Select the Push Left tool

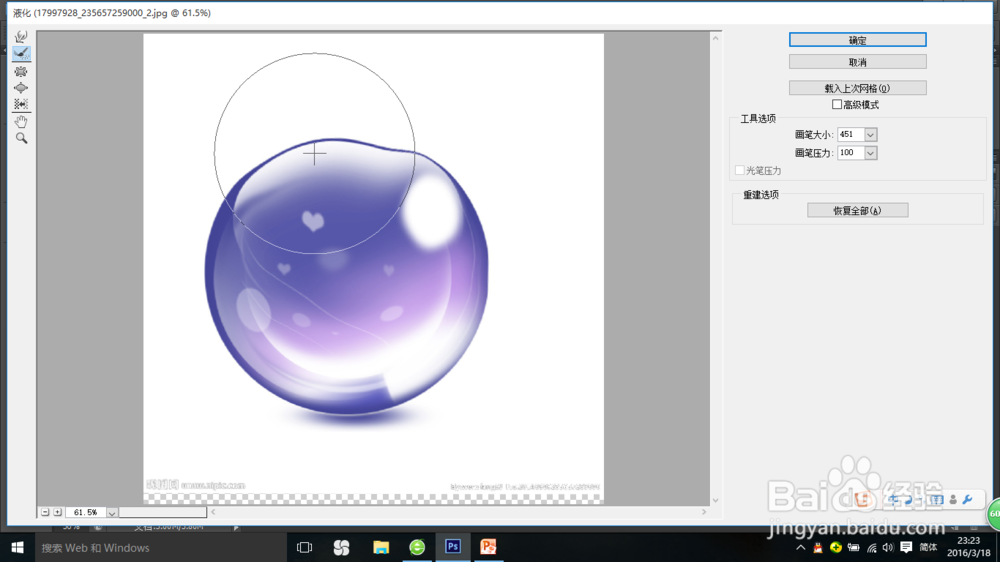21,104
